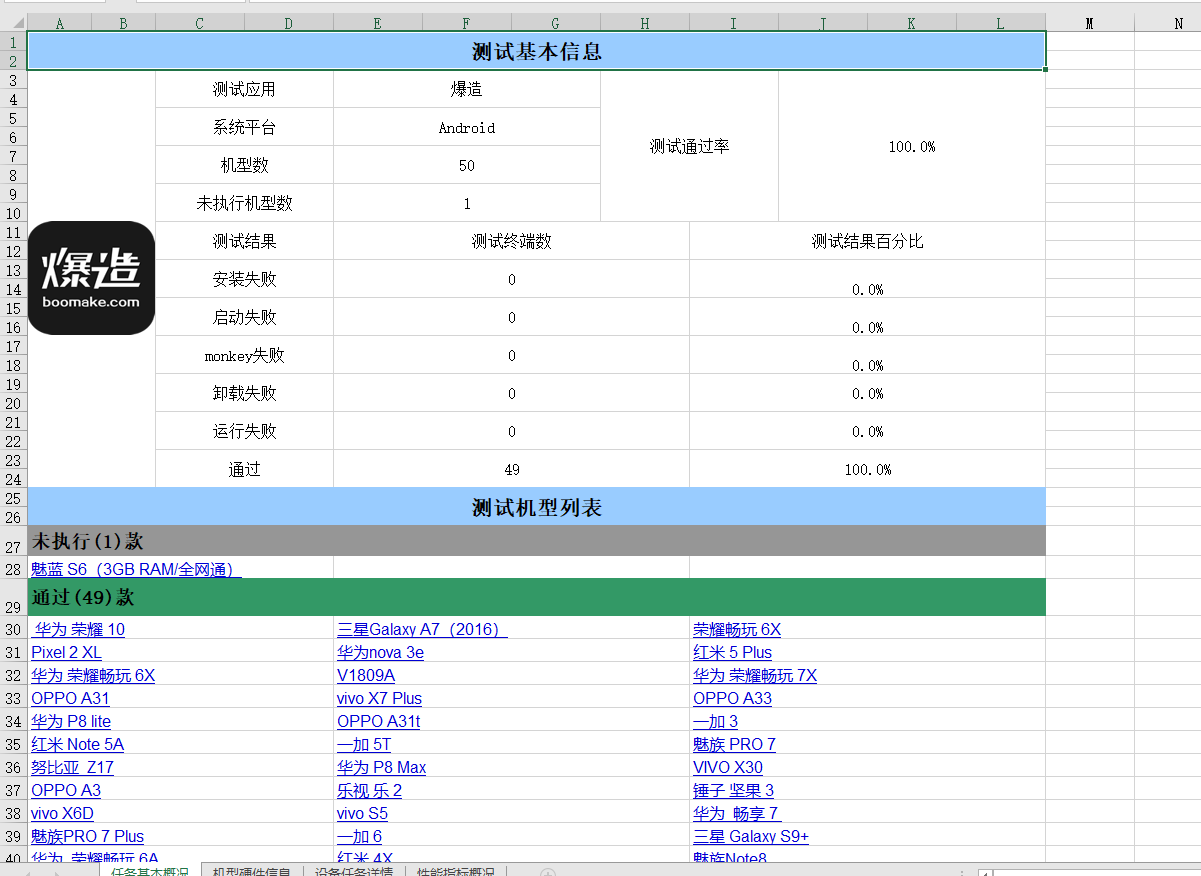1201x876 pixels.
Task: Click the 安装失败 label cell
Action: 244,279
